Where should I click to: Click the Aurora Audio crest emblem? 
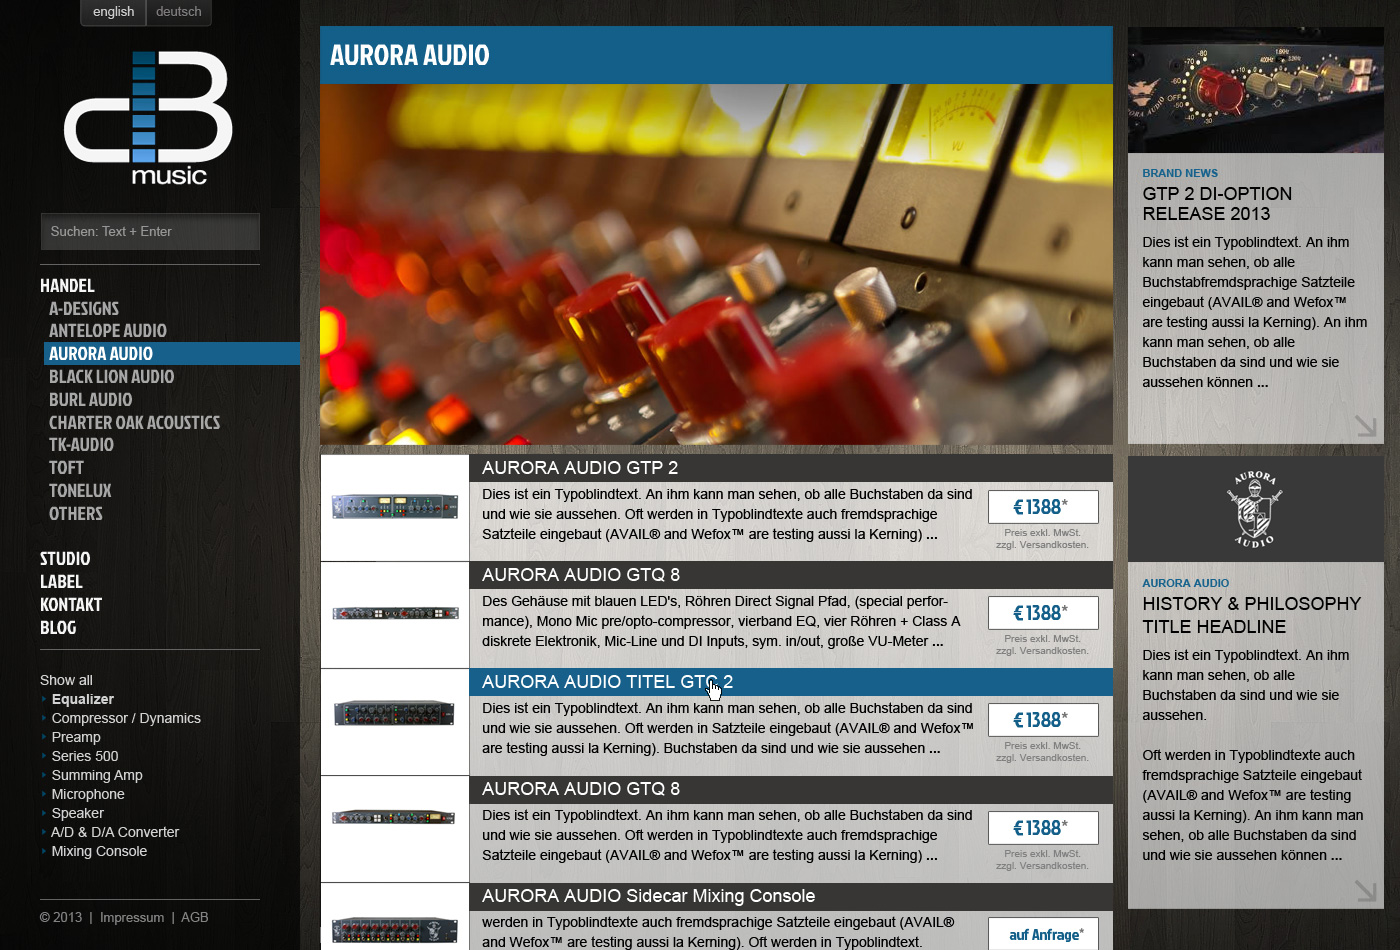point(1255,510)
